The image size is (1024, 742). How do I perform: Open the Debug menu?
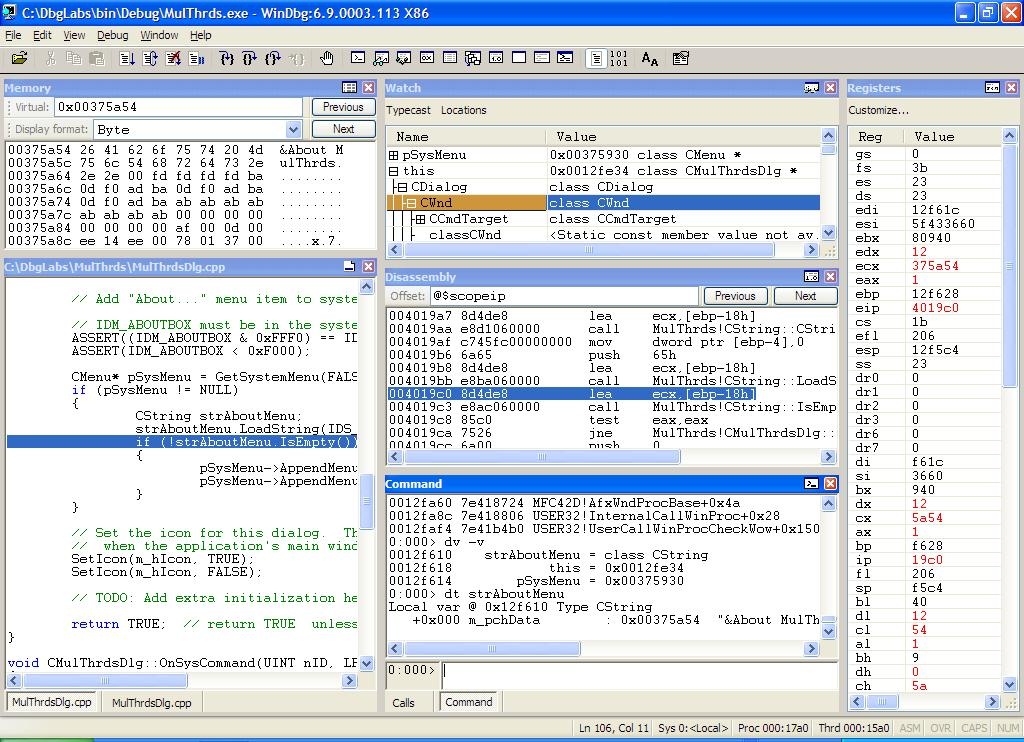pos(112,35)
